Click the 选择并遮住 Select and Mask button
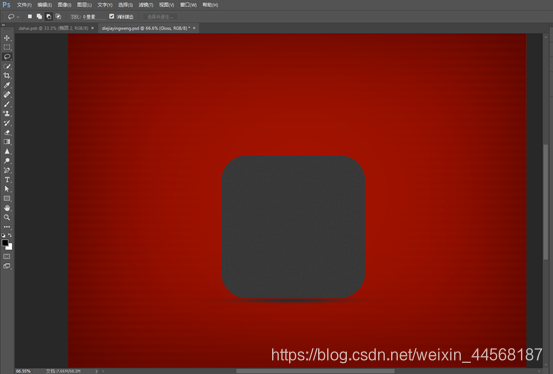The height and width of the screenshot is (374, 553). point(160,17)
